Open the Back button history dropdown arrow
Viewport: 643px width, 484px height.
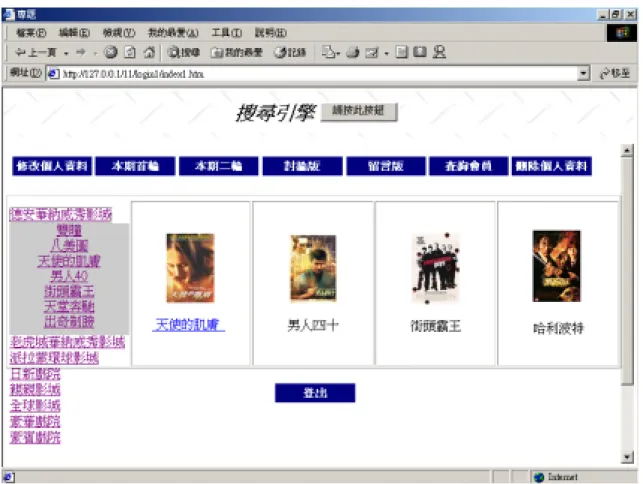[x=66, y=53]
